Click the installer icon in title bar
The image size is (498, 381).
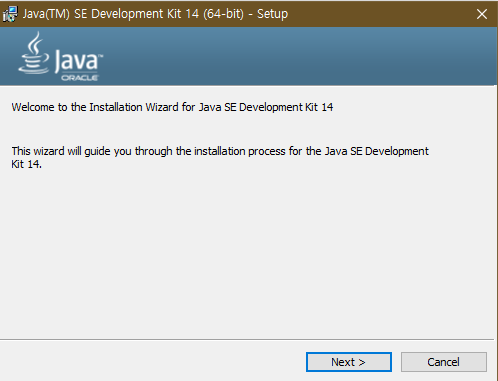click(x=10, y=14)
